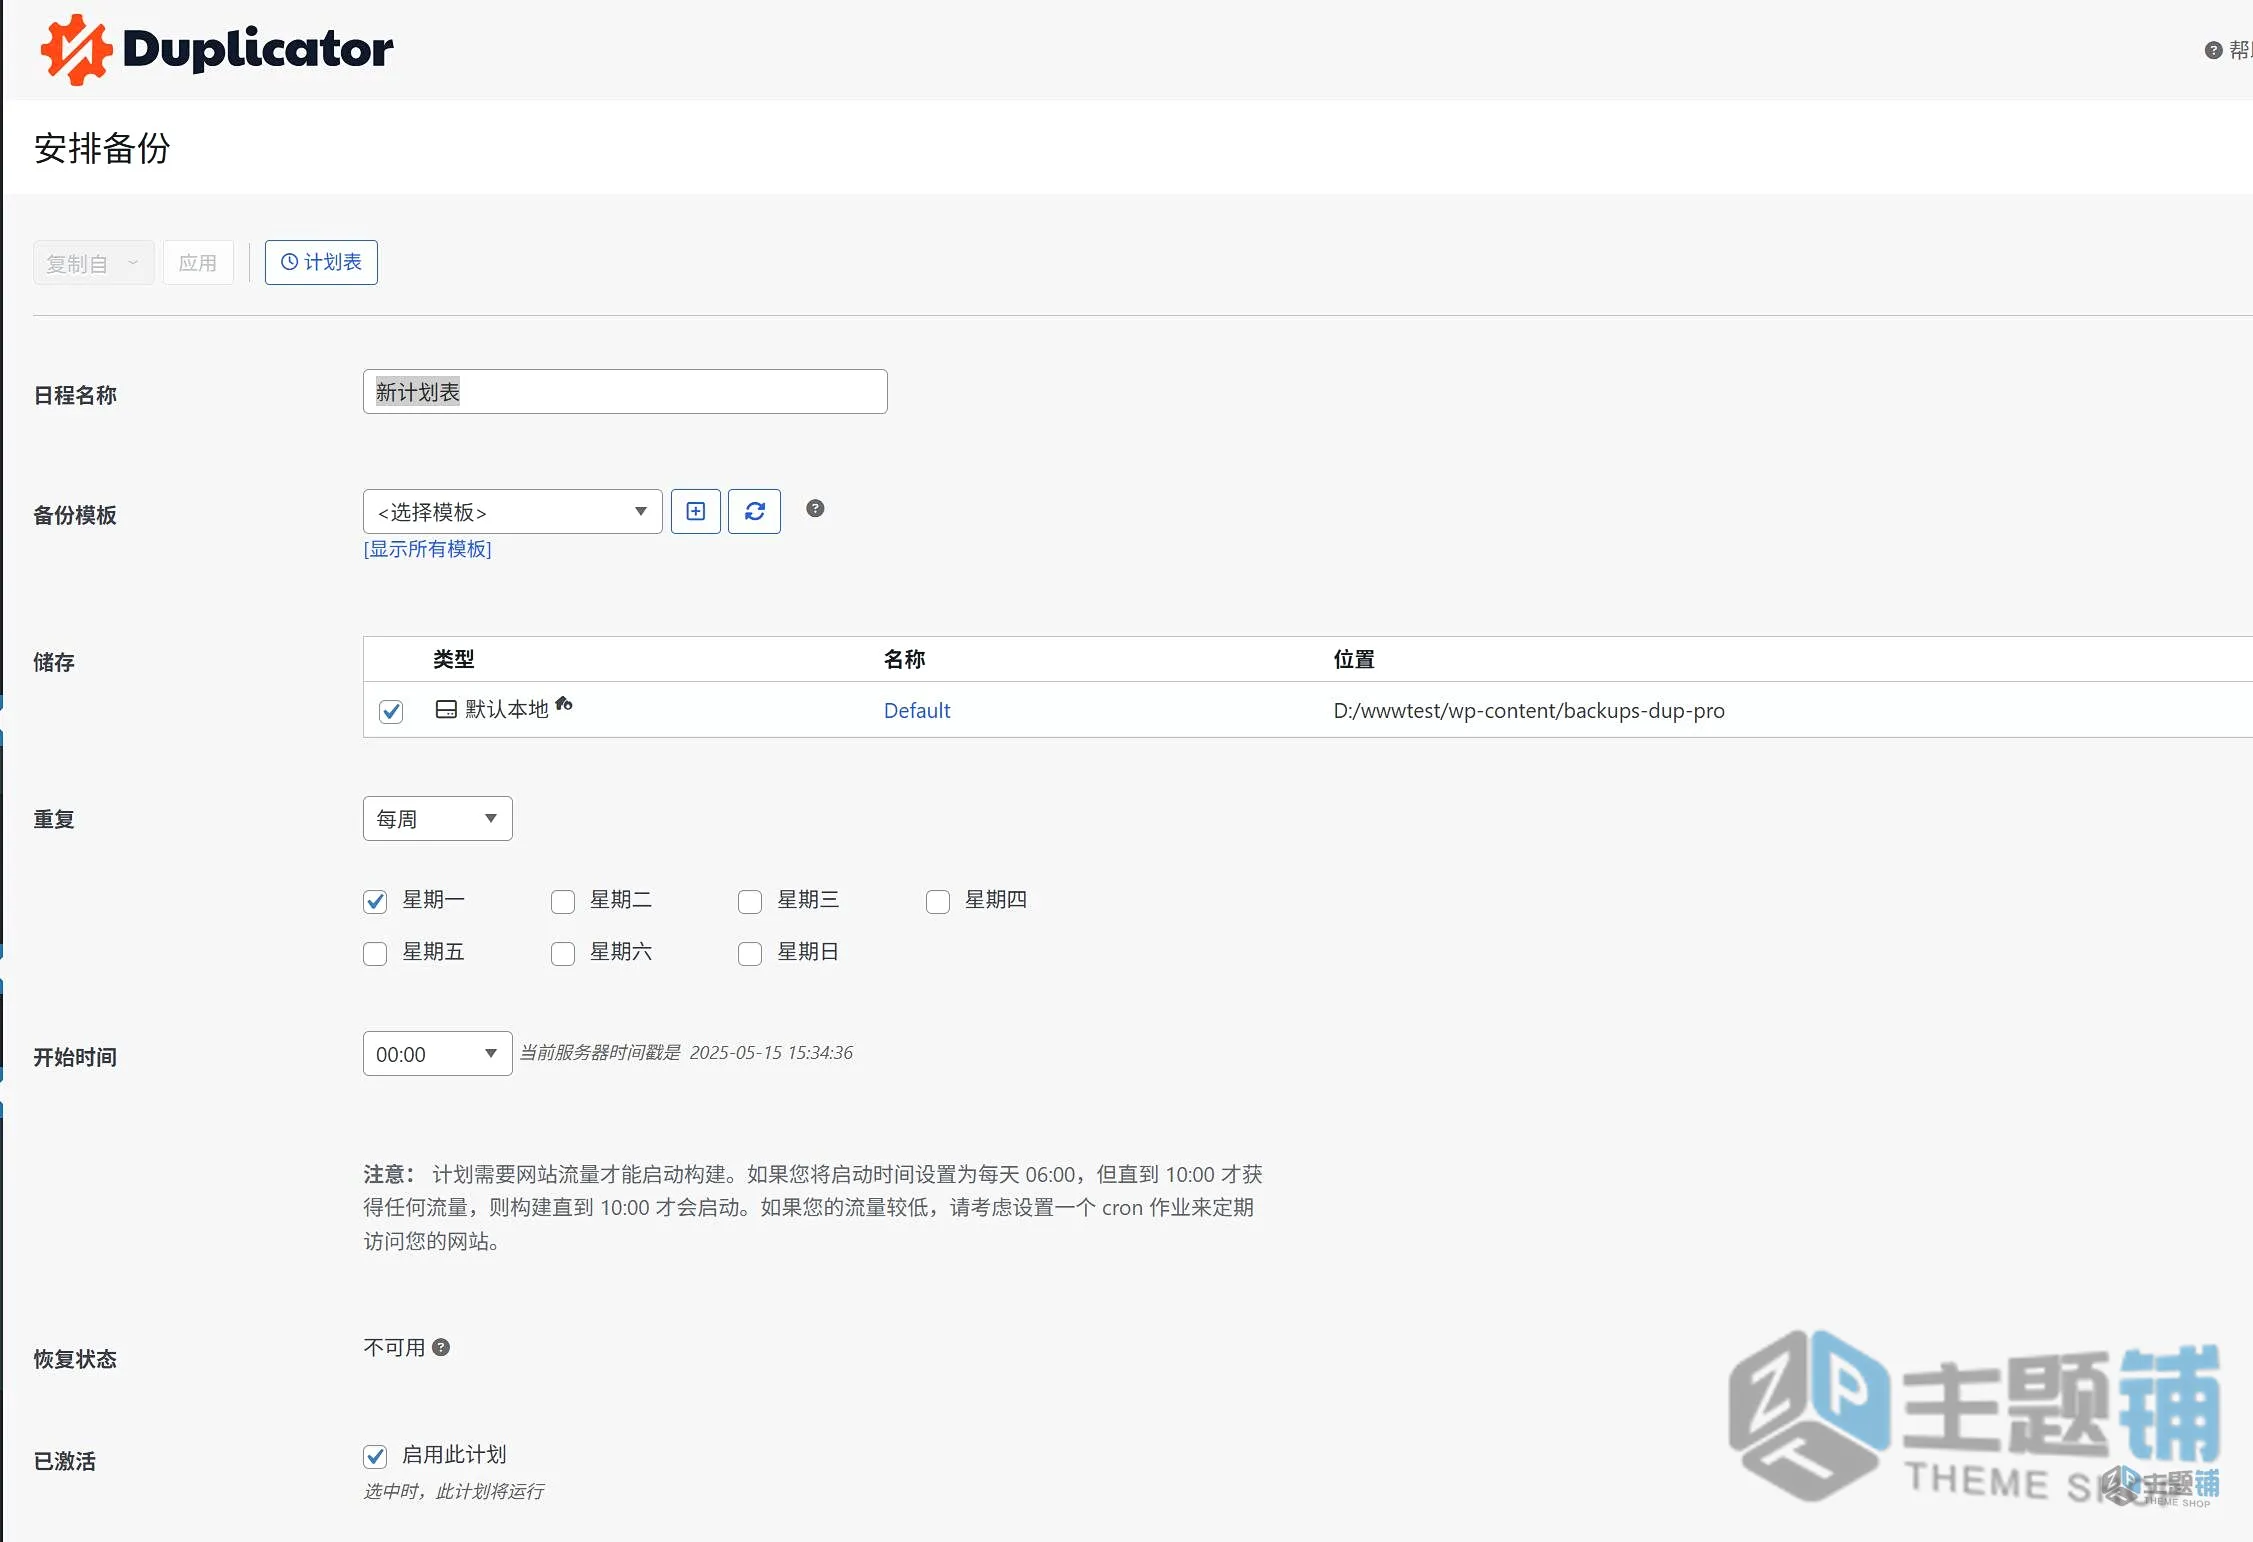The height and width of the screenshot is (1542, 2253).
Task: Enable the 星期六 checkbox
Action: click(563, 953)
